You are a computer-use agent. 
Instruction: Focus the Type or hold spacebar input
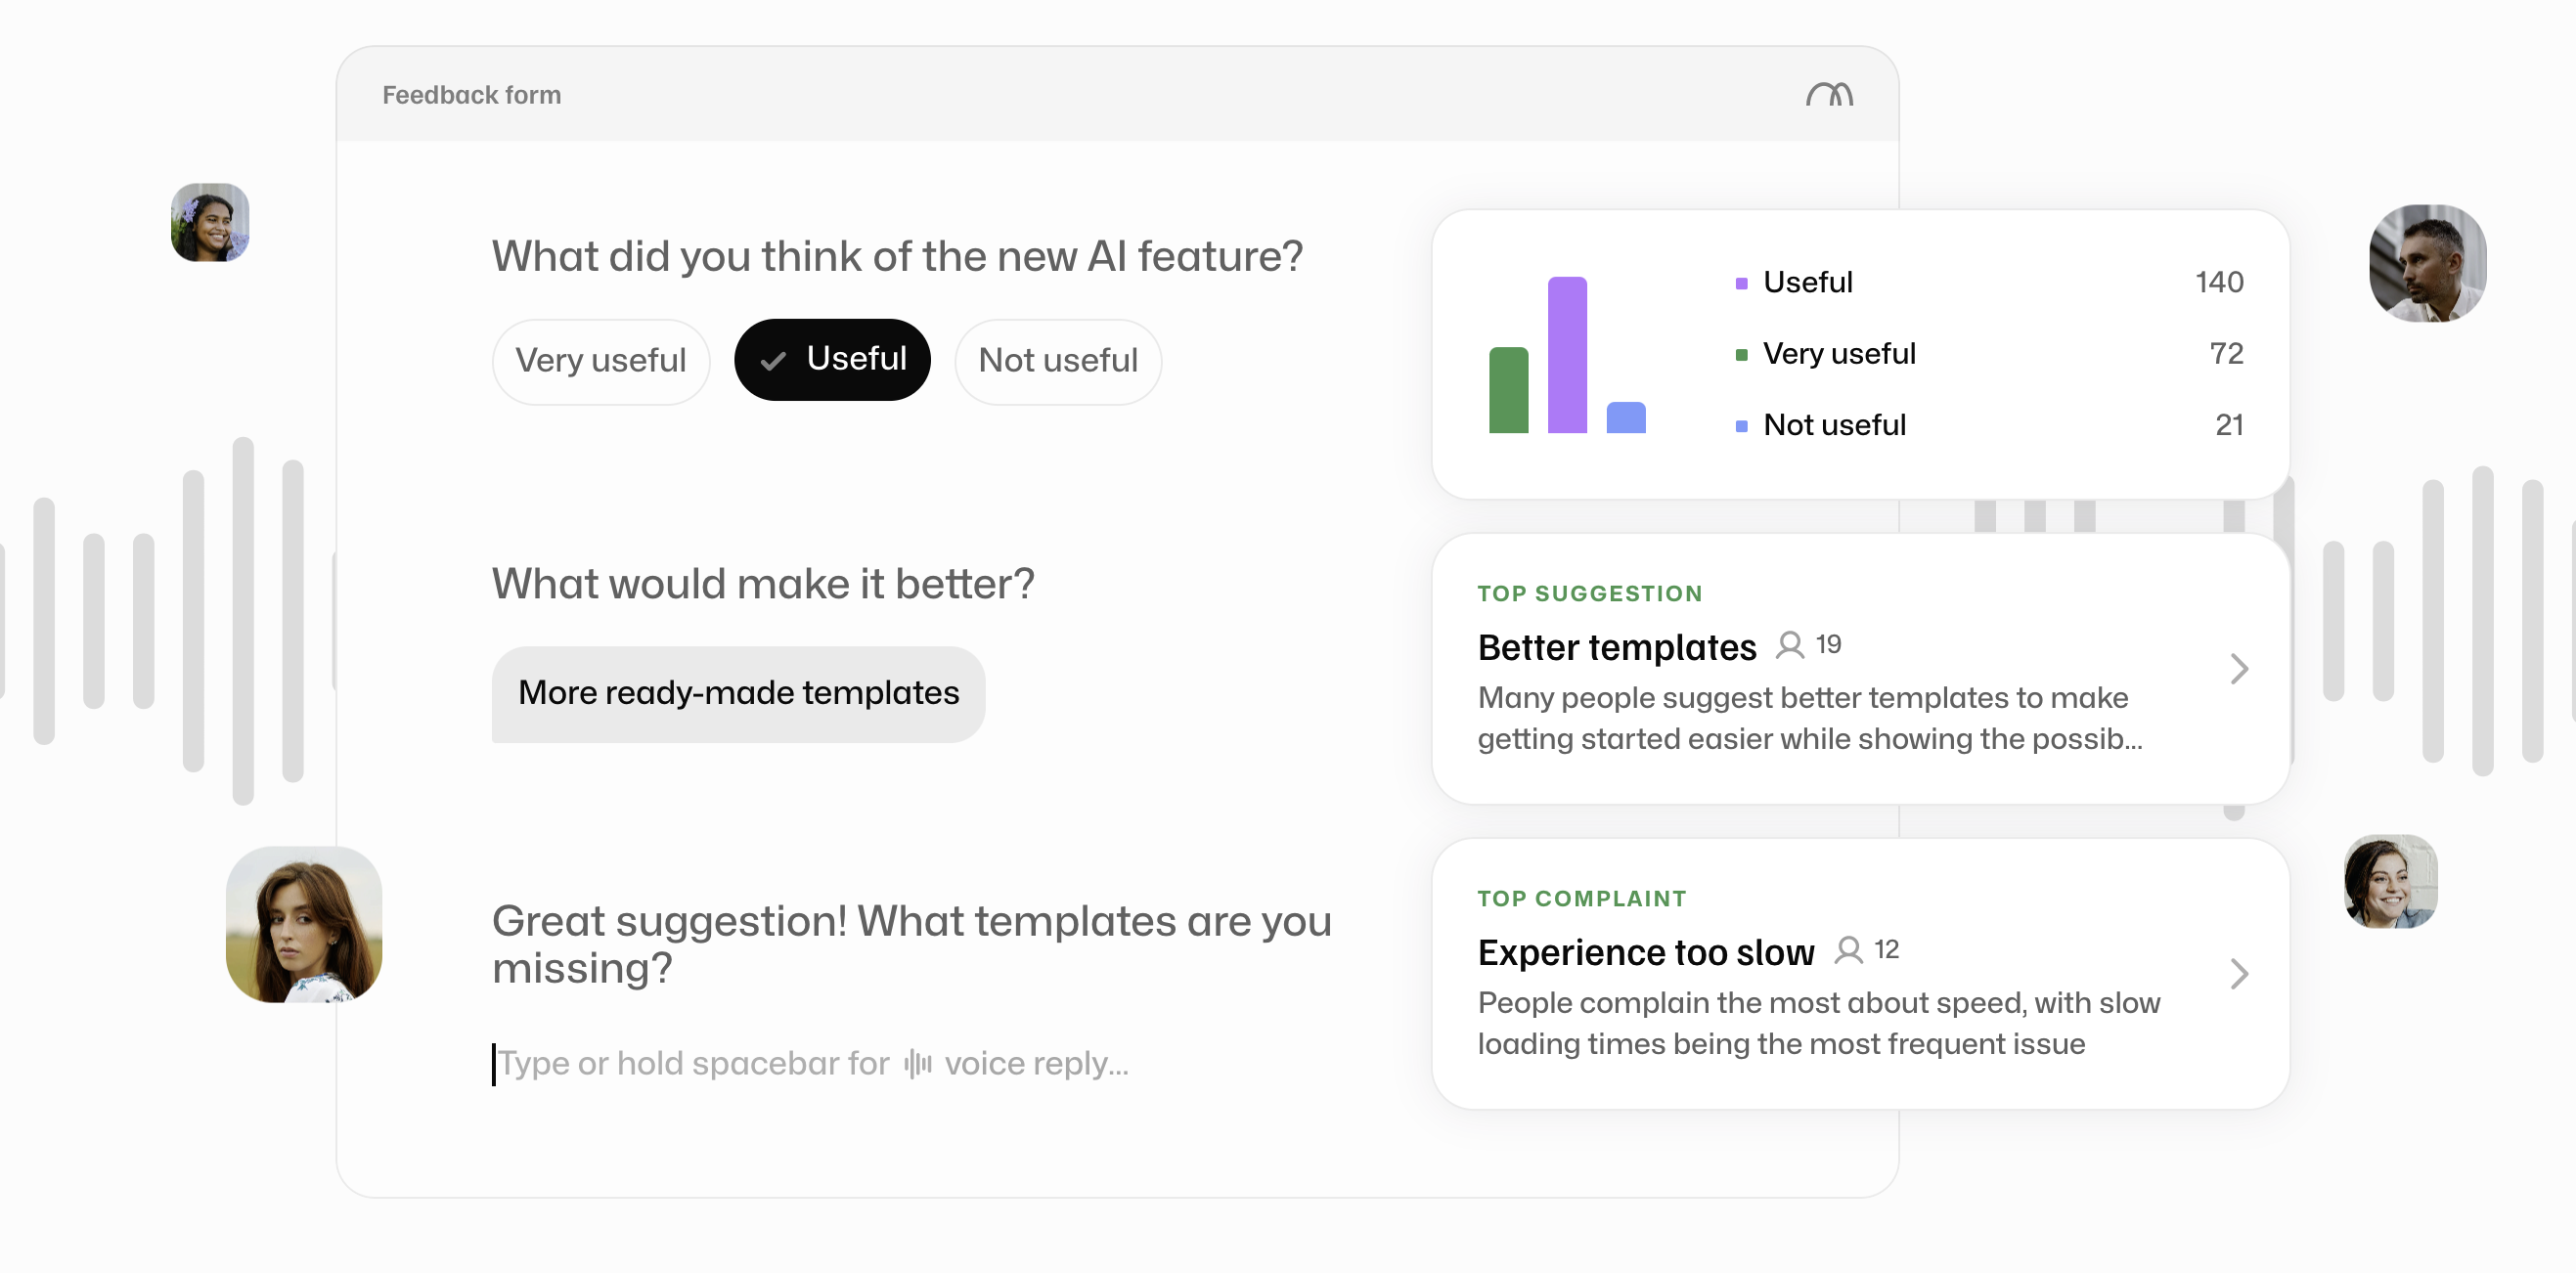(x=812, y=1063)
